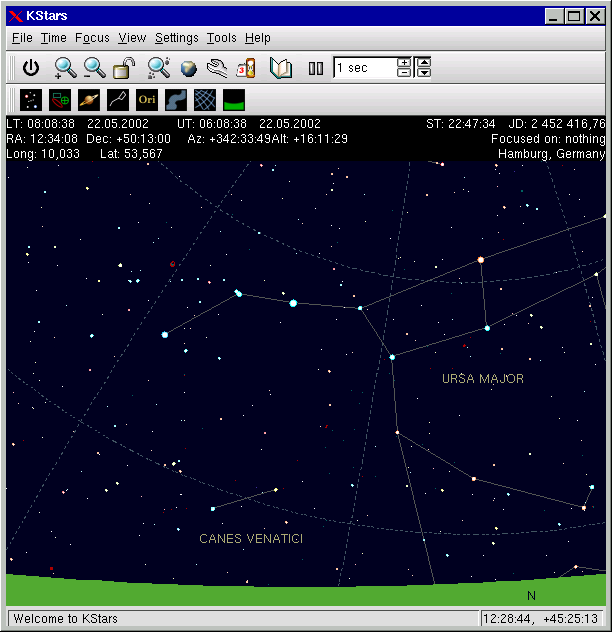Zoom out with the magnifier minus icon
This screenshot has width=612, height=632.
(94, 68)
